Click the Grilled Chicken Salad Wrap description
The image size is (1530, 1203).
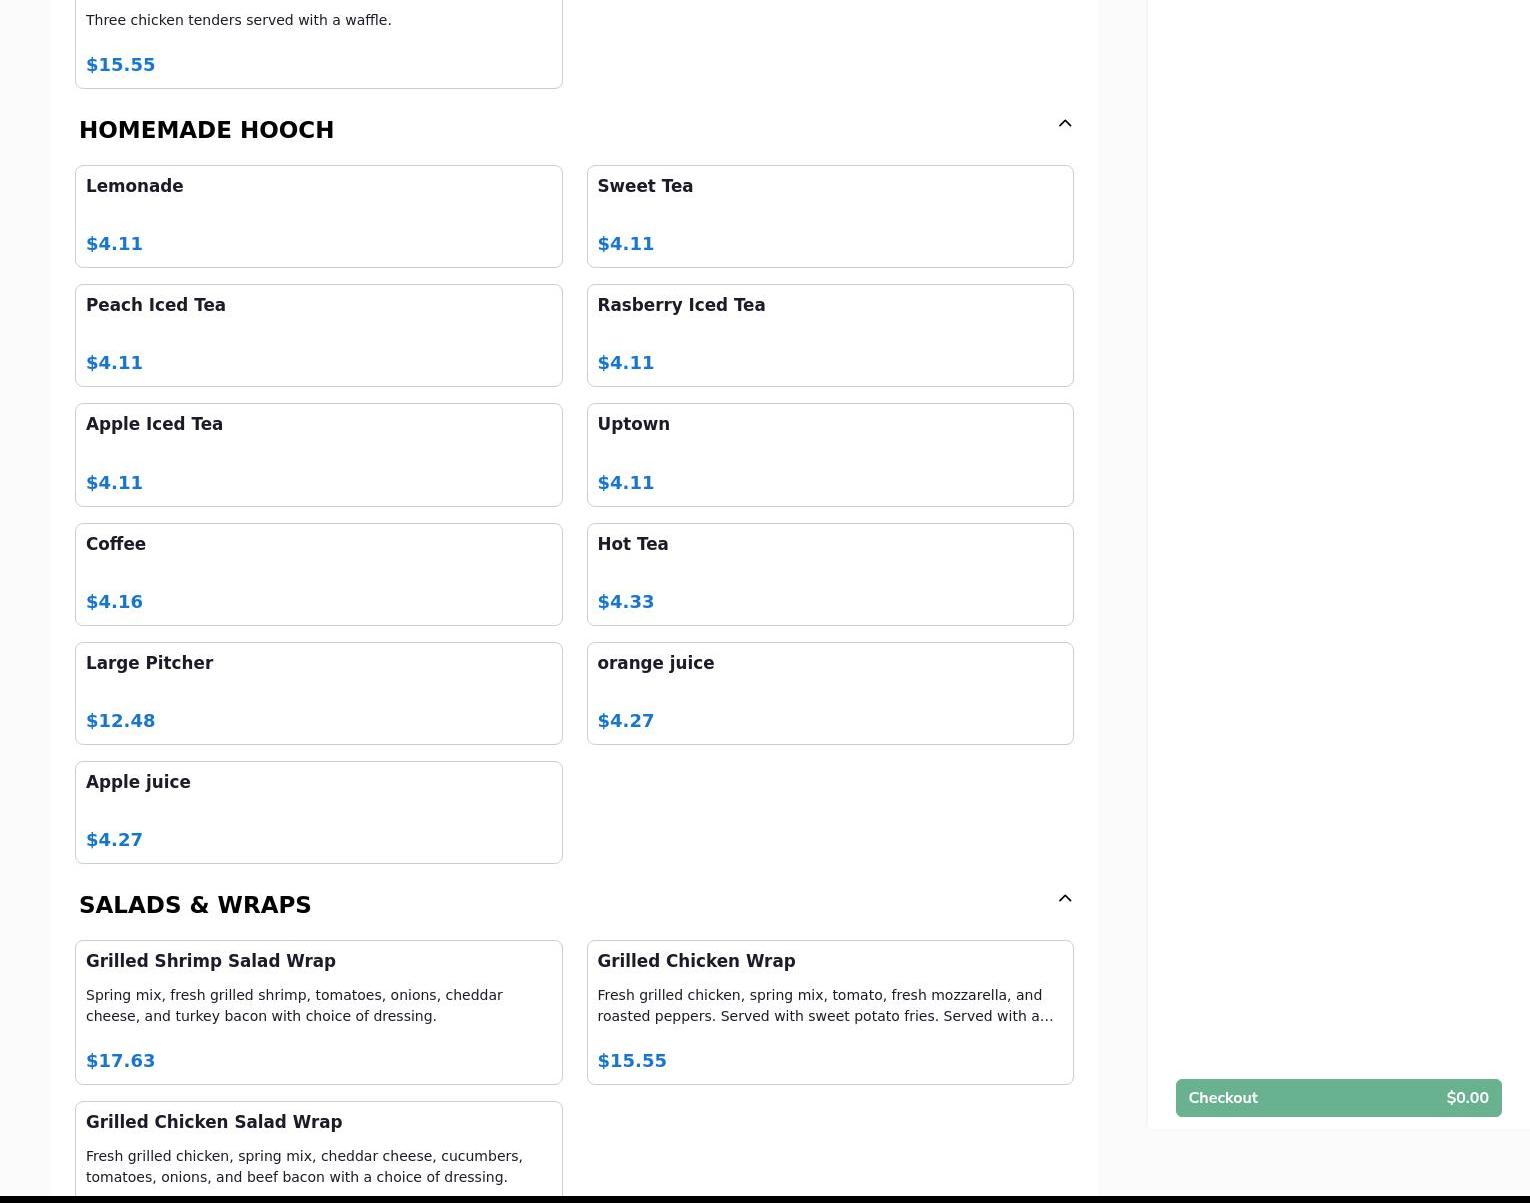[x=304, y=1167]
